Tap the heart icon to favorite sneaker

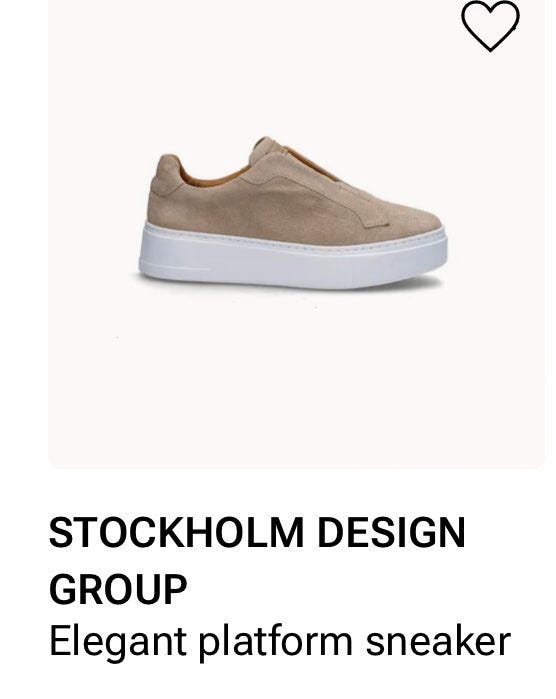point(490,25)
